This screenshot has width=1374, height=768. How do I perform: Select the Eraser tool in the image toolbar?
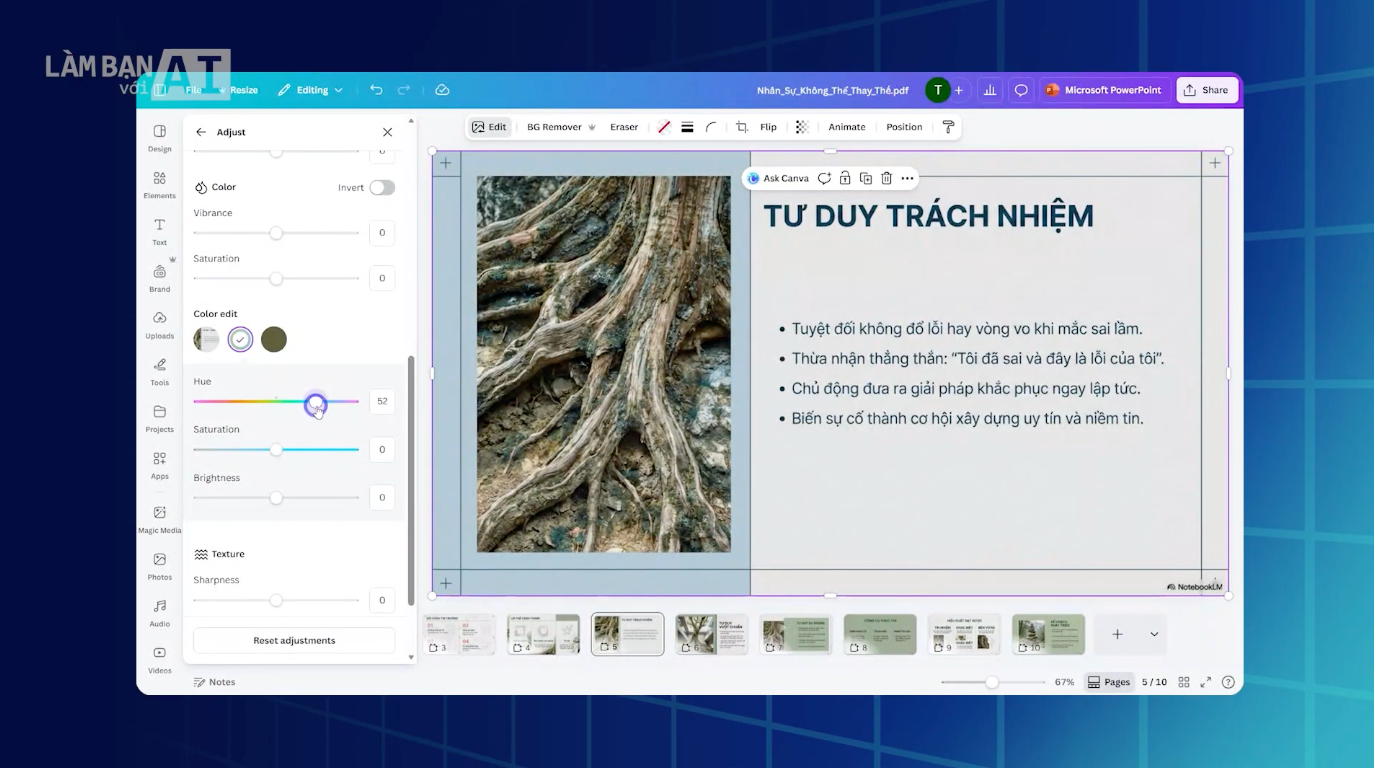pyautogui.click(x=623, y=126)
